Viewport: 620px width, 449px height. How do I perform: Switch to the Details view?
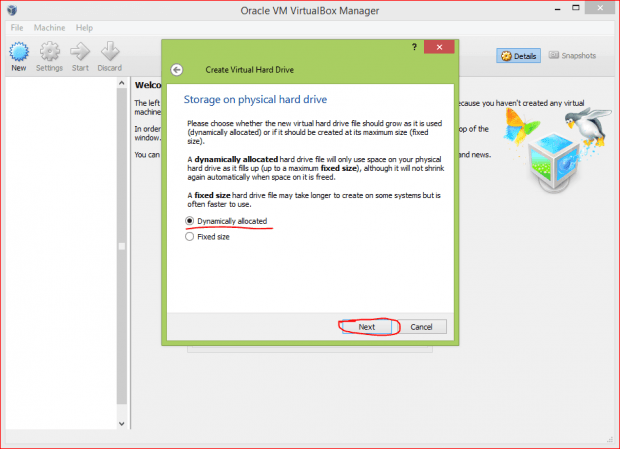(x=518, y=56)
